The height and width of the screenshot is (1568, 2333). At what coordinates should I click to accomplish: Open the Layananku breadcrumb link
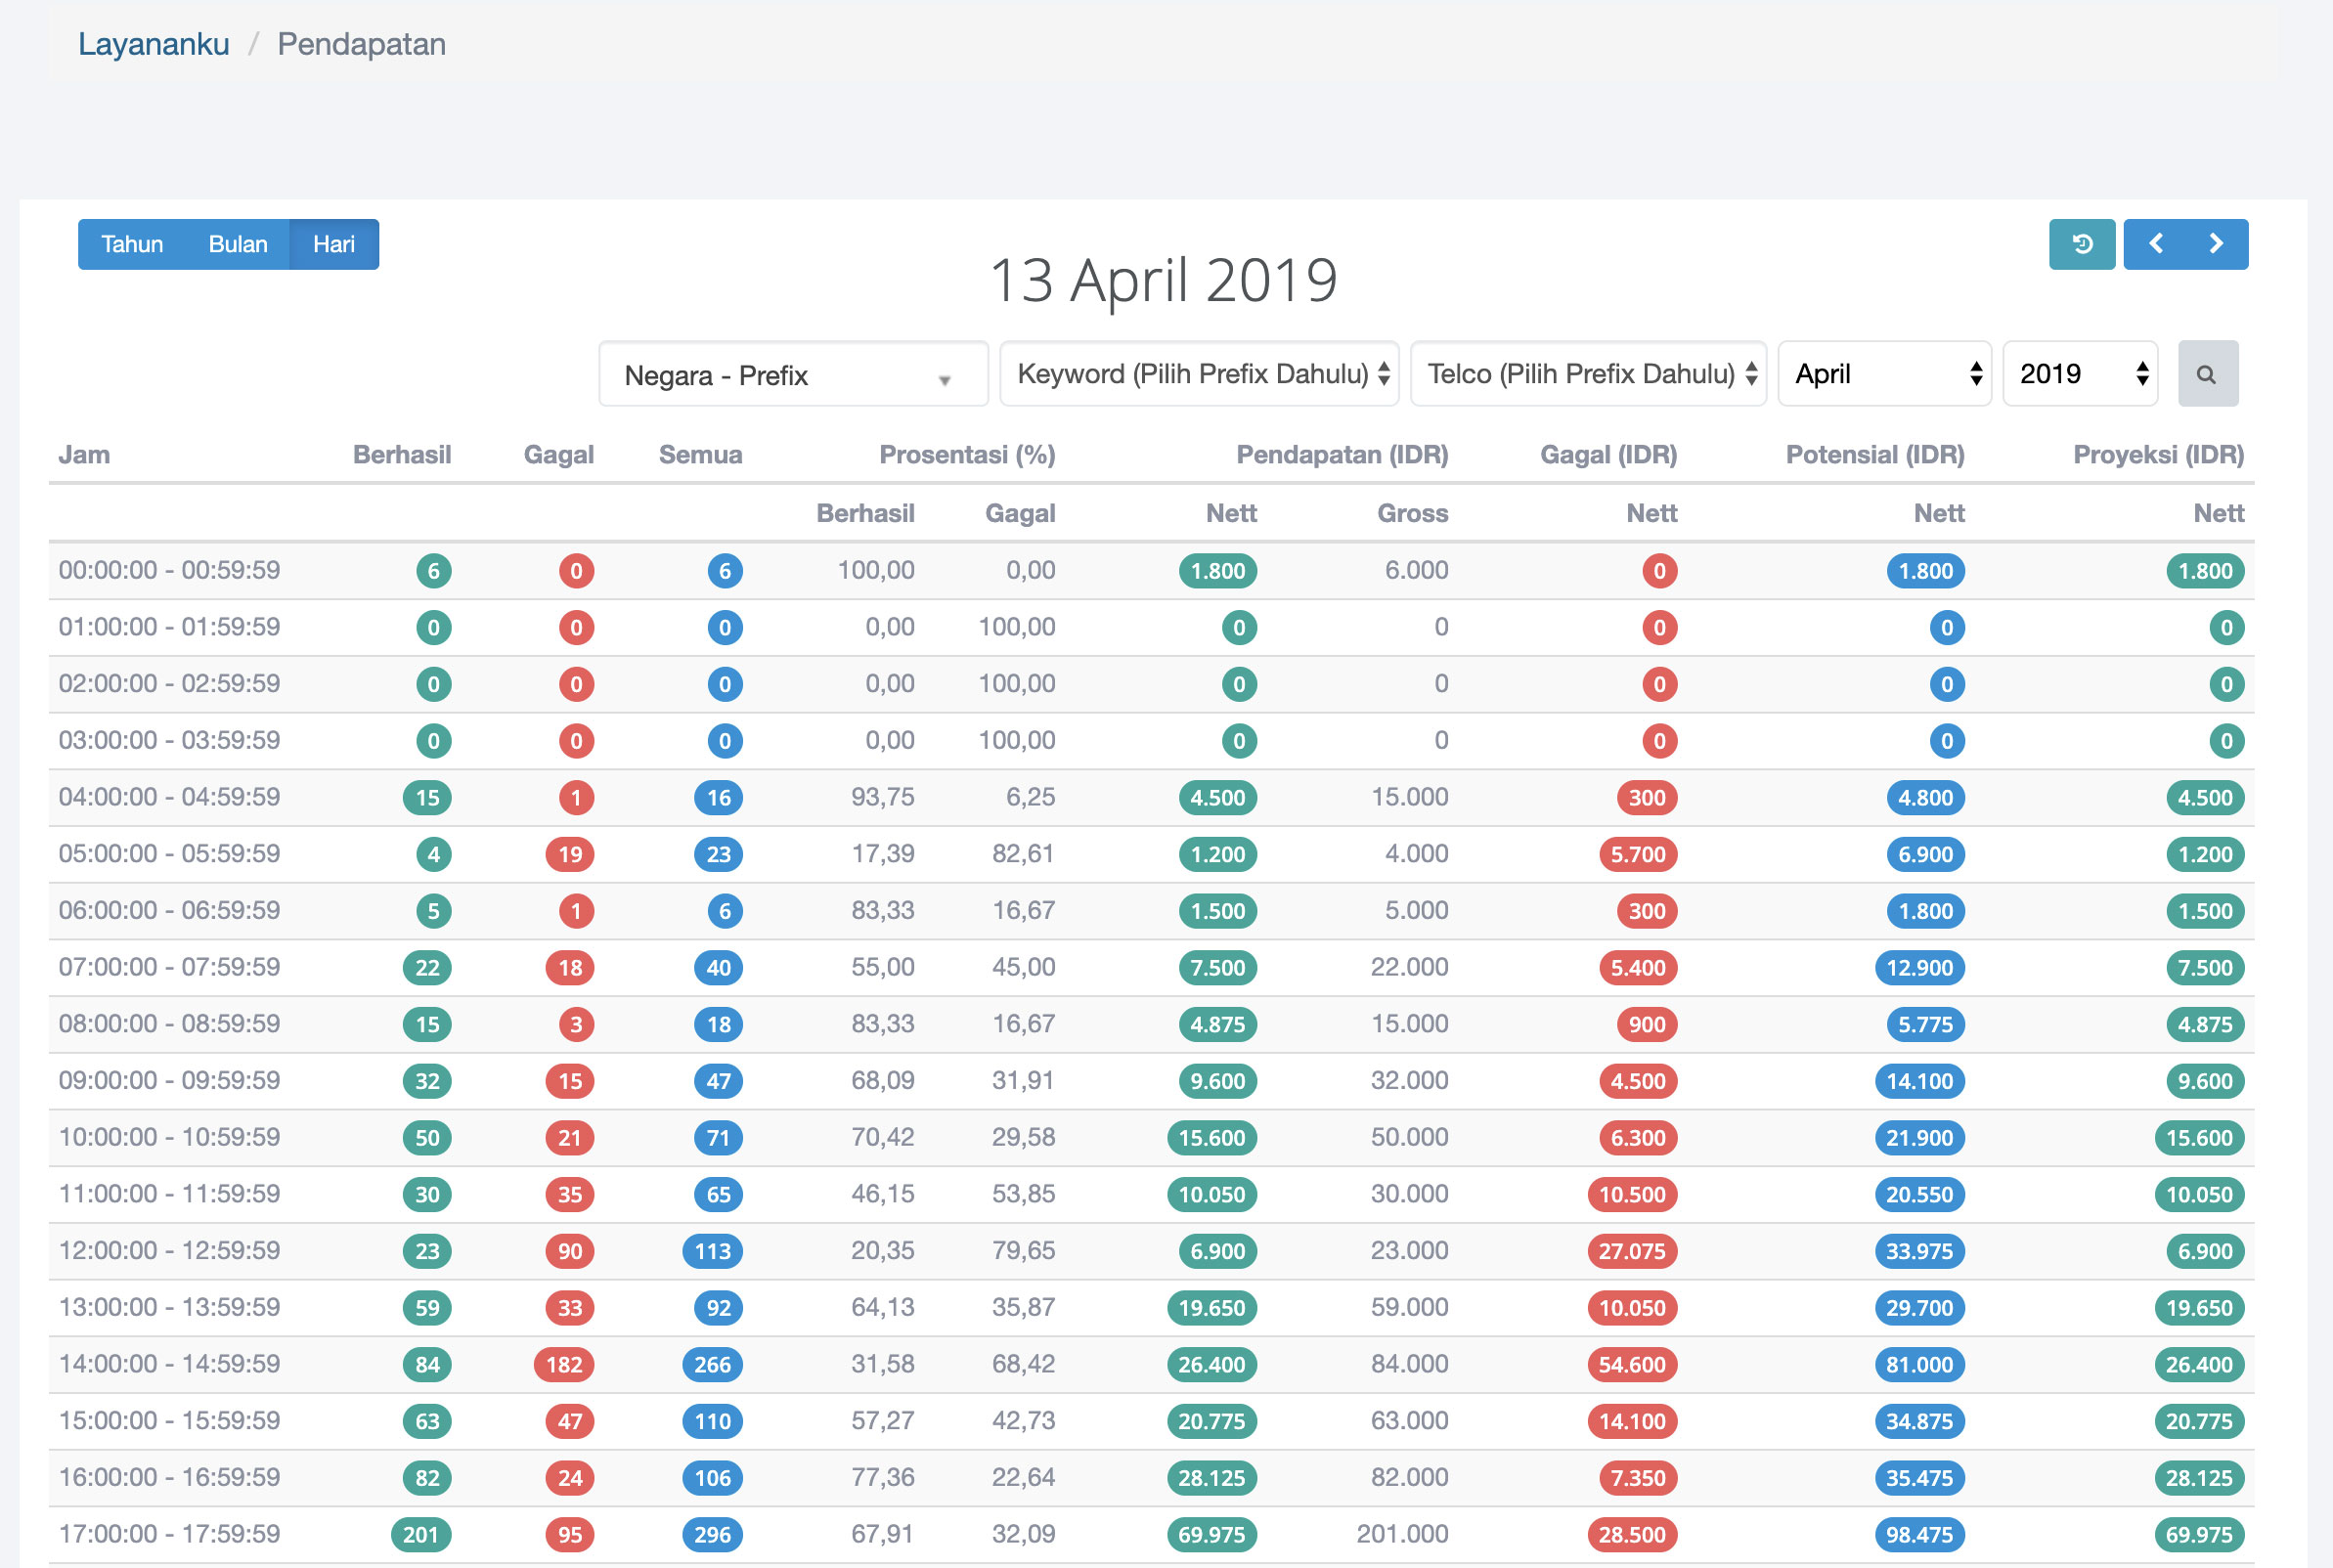click(154, 44)
